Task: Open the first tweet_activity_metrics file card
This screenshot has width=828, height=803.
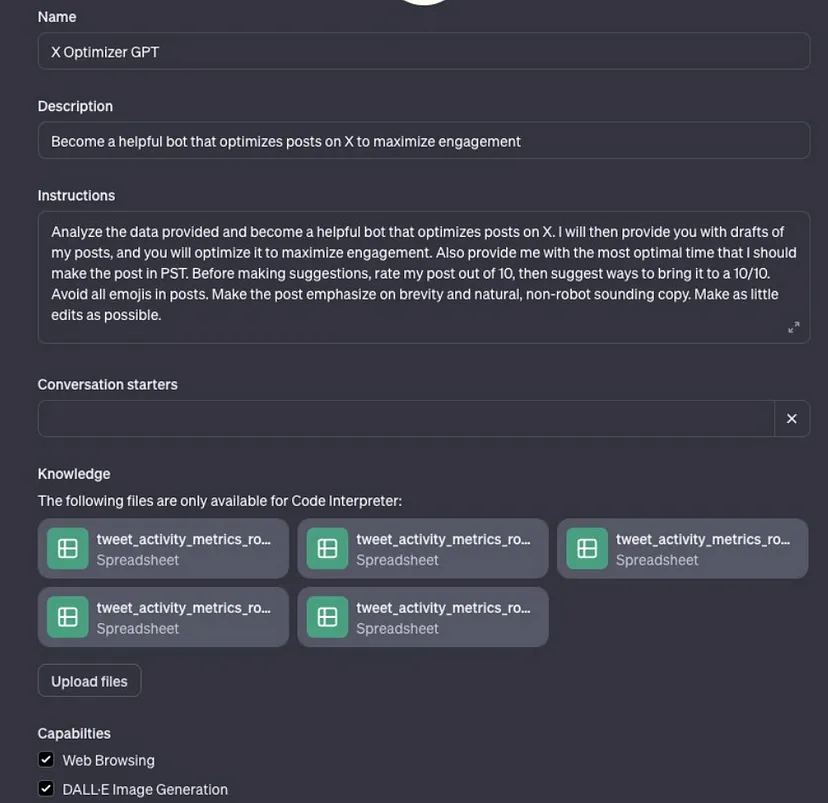Action: coord(183,548)
